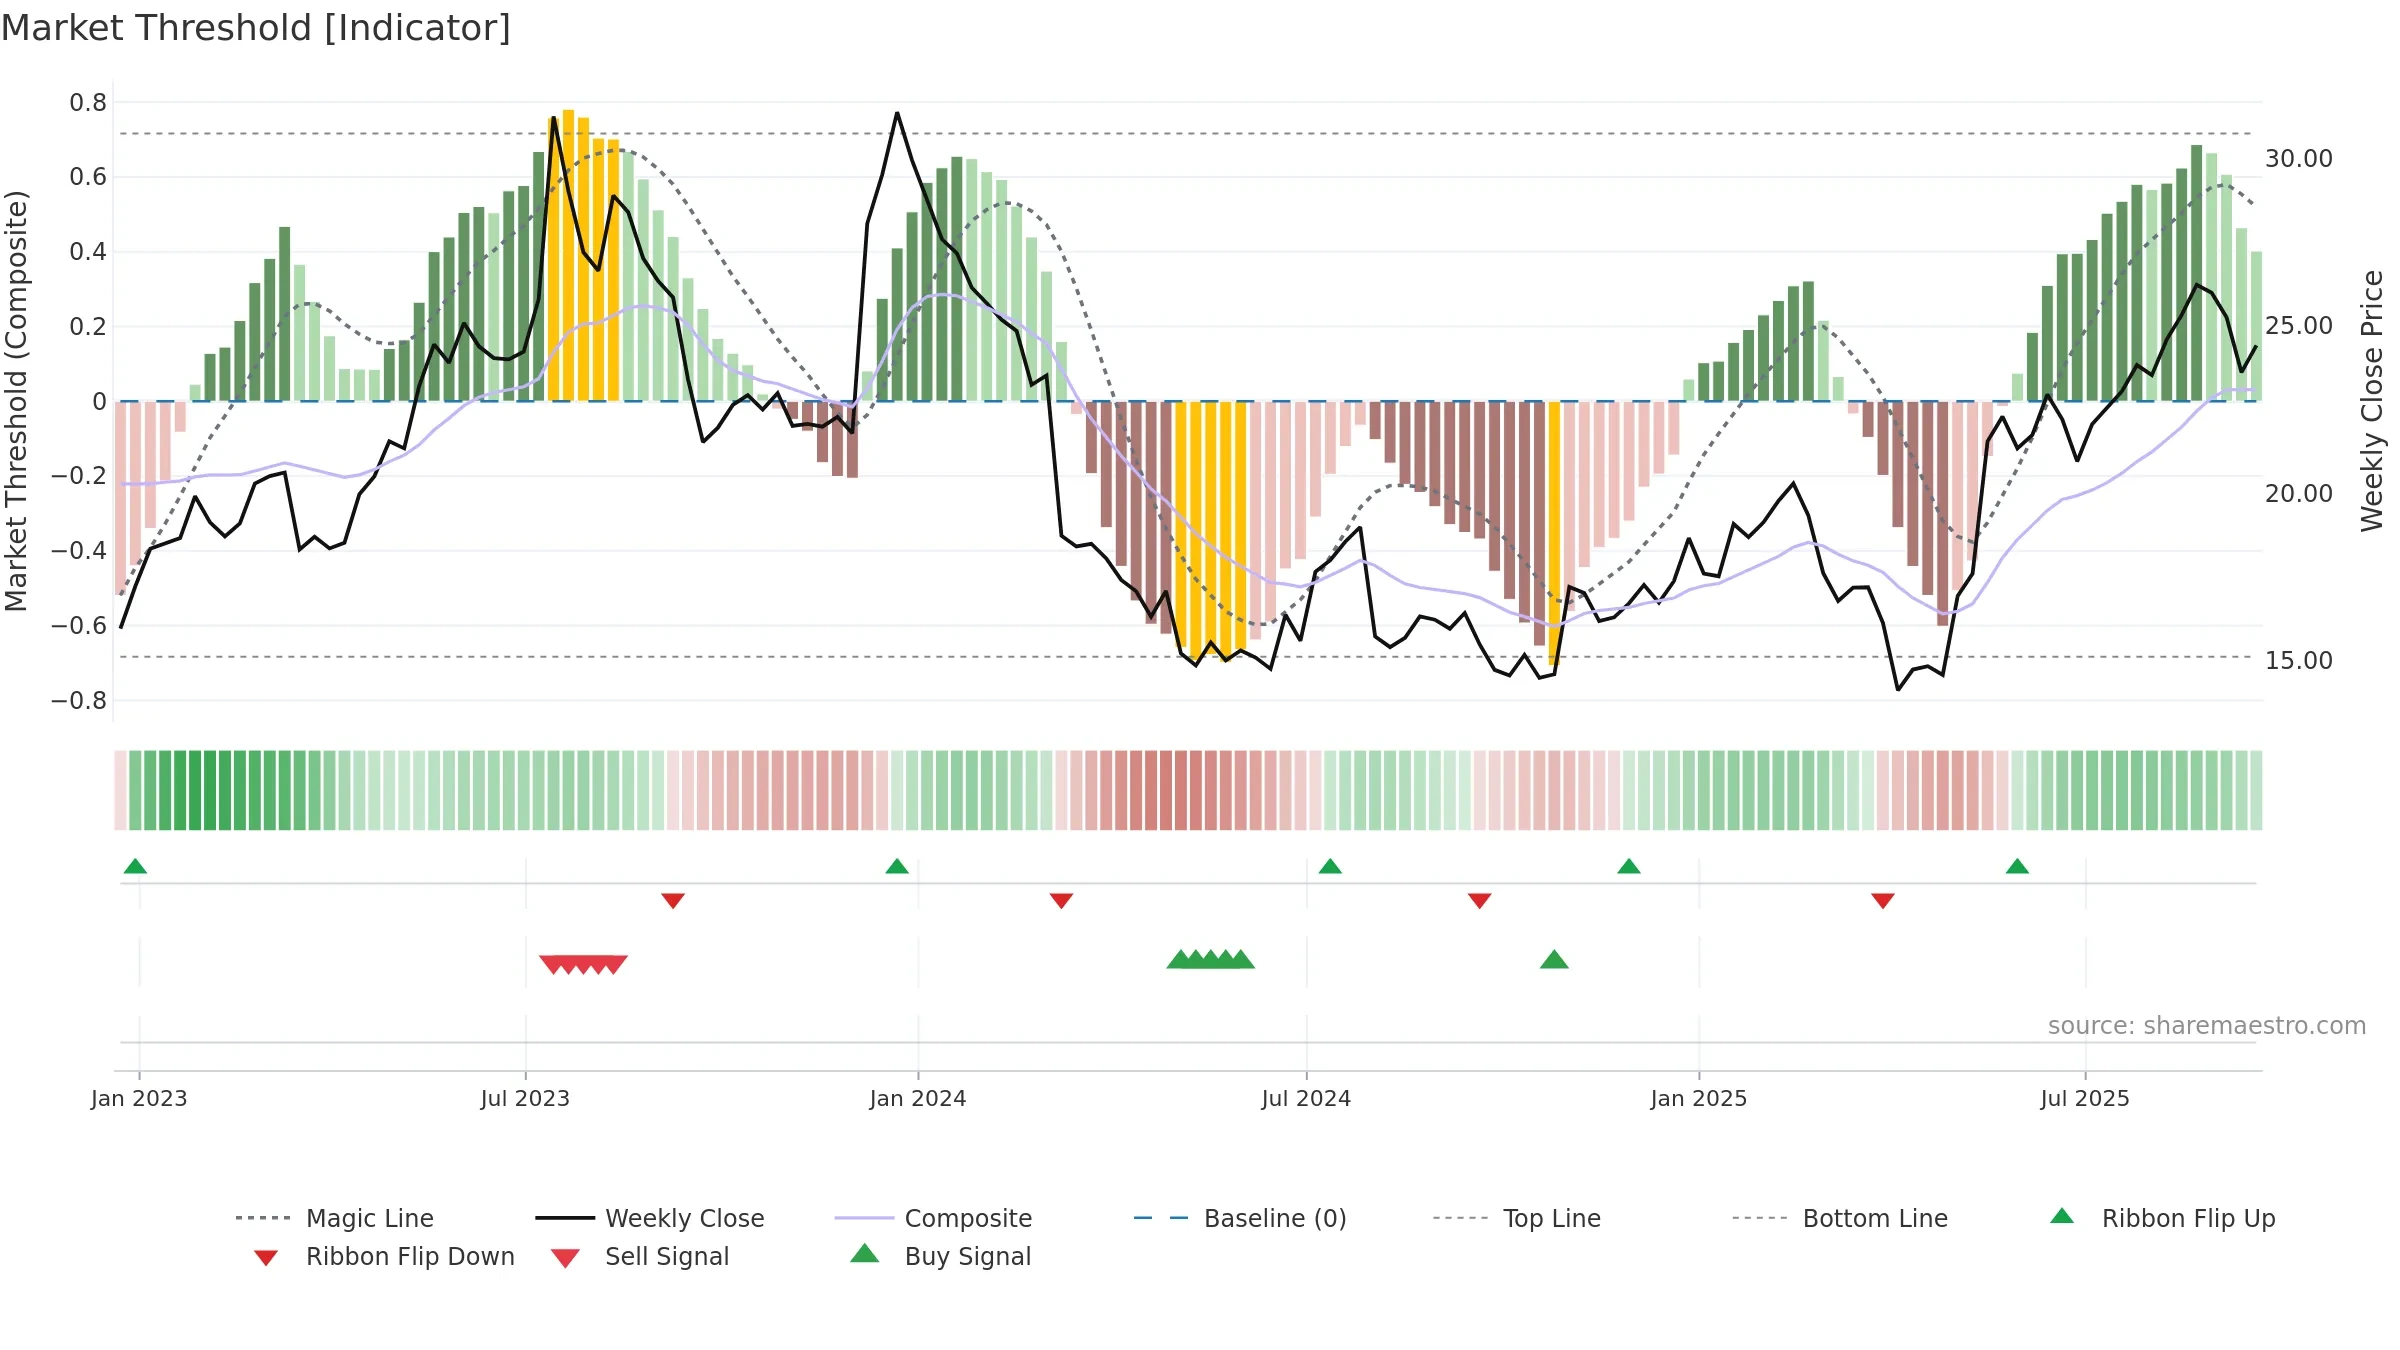
Task: Toggle the Bottom Line legend entry
Action: click(1840, 1218)
